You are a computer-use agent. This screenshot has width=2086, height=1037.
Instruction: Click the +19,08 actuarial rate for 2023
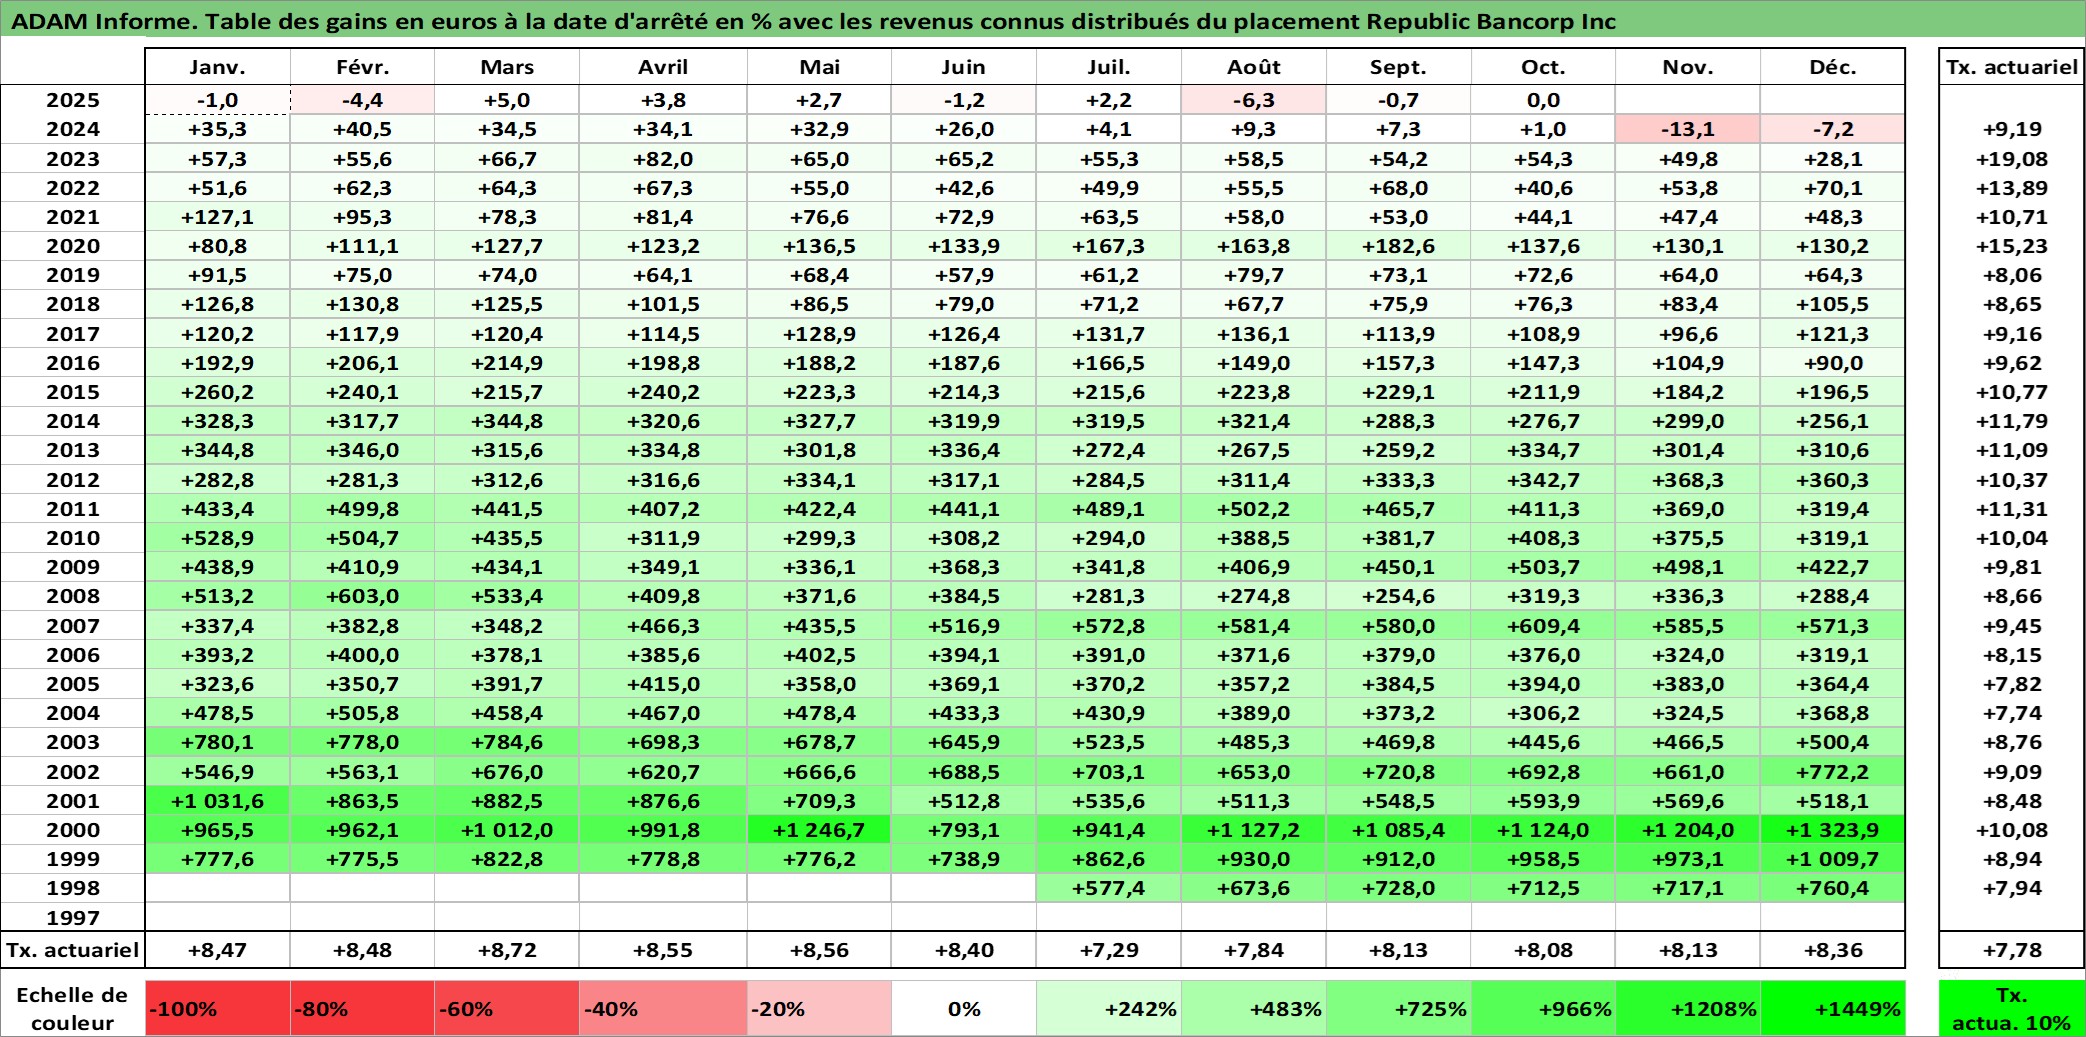tap(2011, 159)
